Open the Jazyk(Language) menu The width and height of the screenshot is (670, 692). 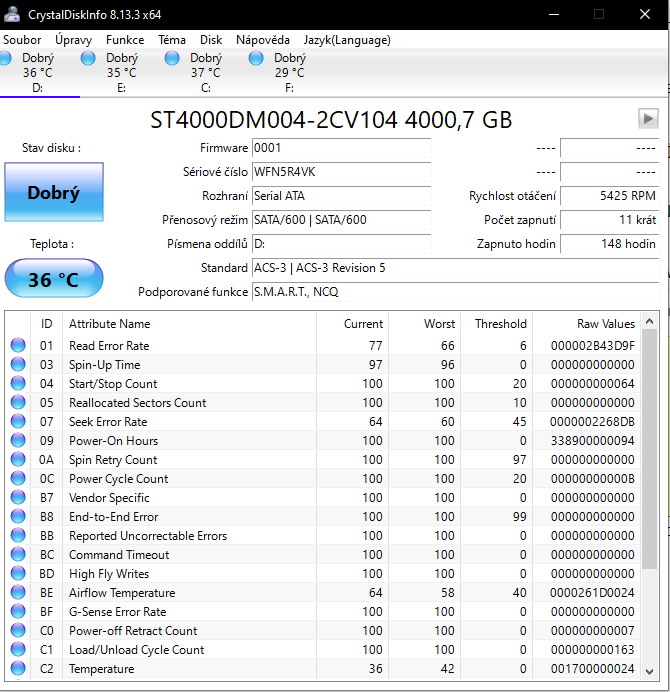[x=347, y=40]
